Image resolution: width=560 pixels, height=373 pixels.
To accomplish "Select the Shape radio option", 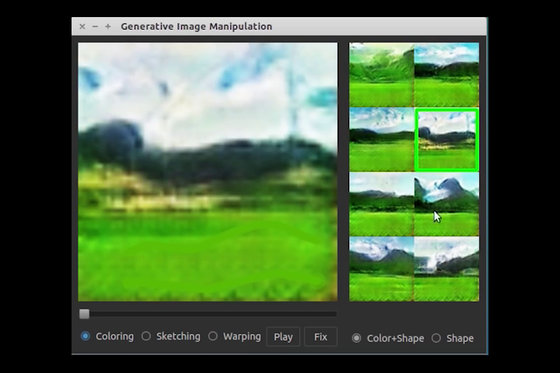I will click(436, 338).
